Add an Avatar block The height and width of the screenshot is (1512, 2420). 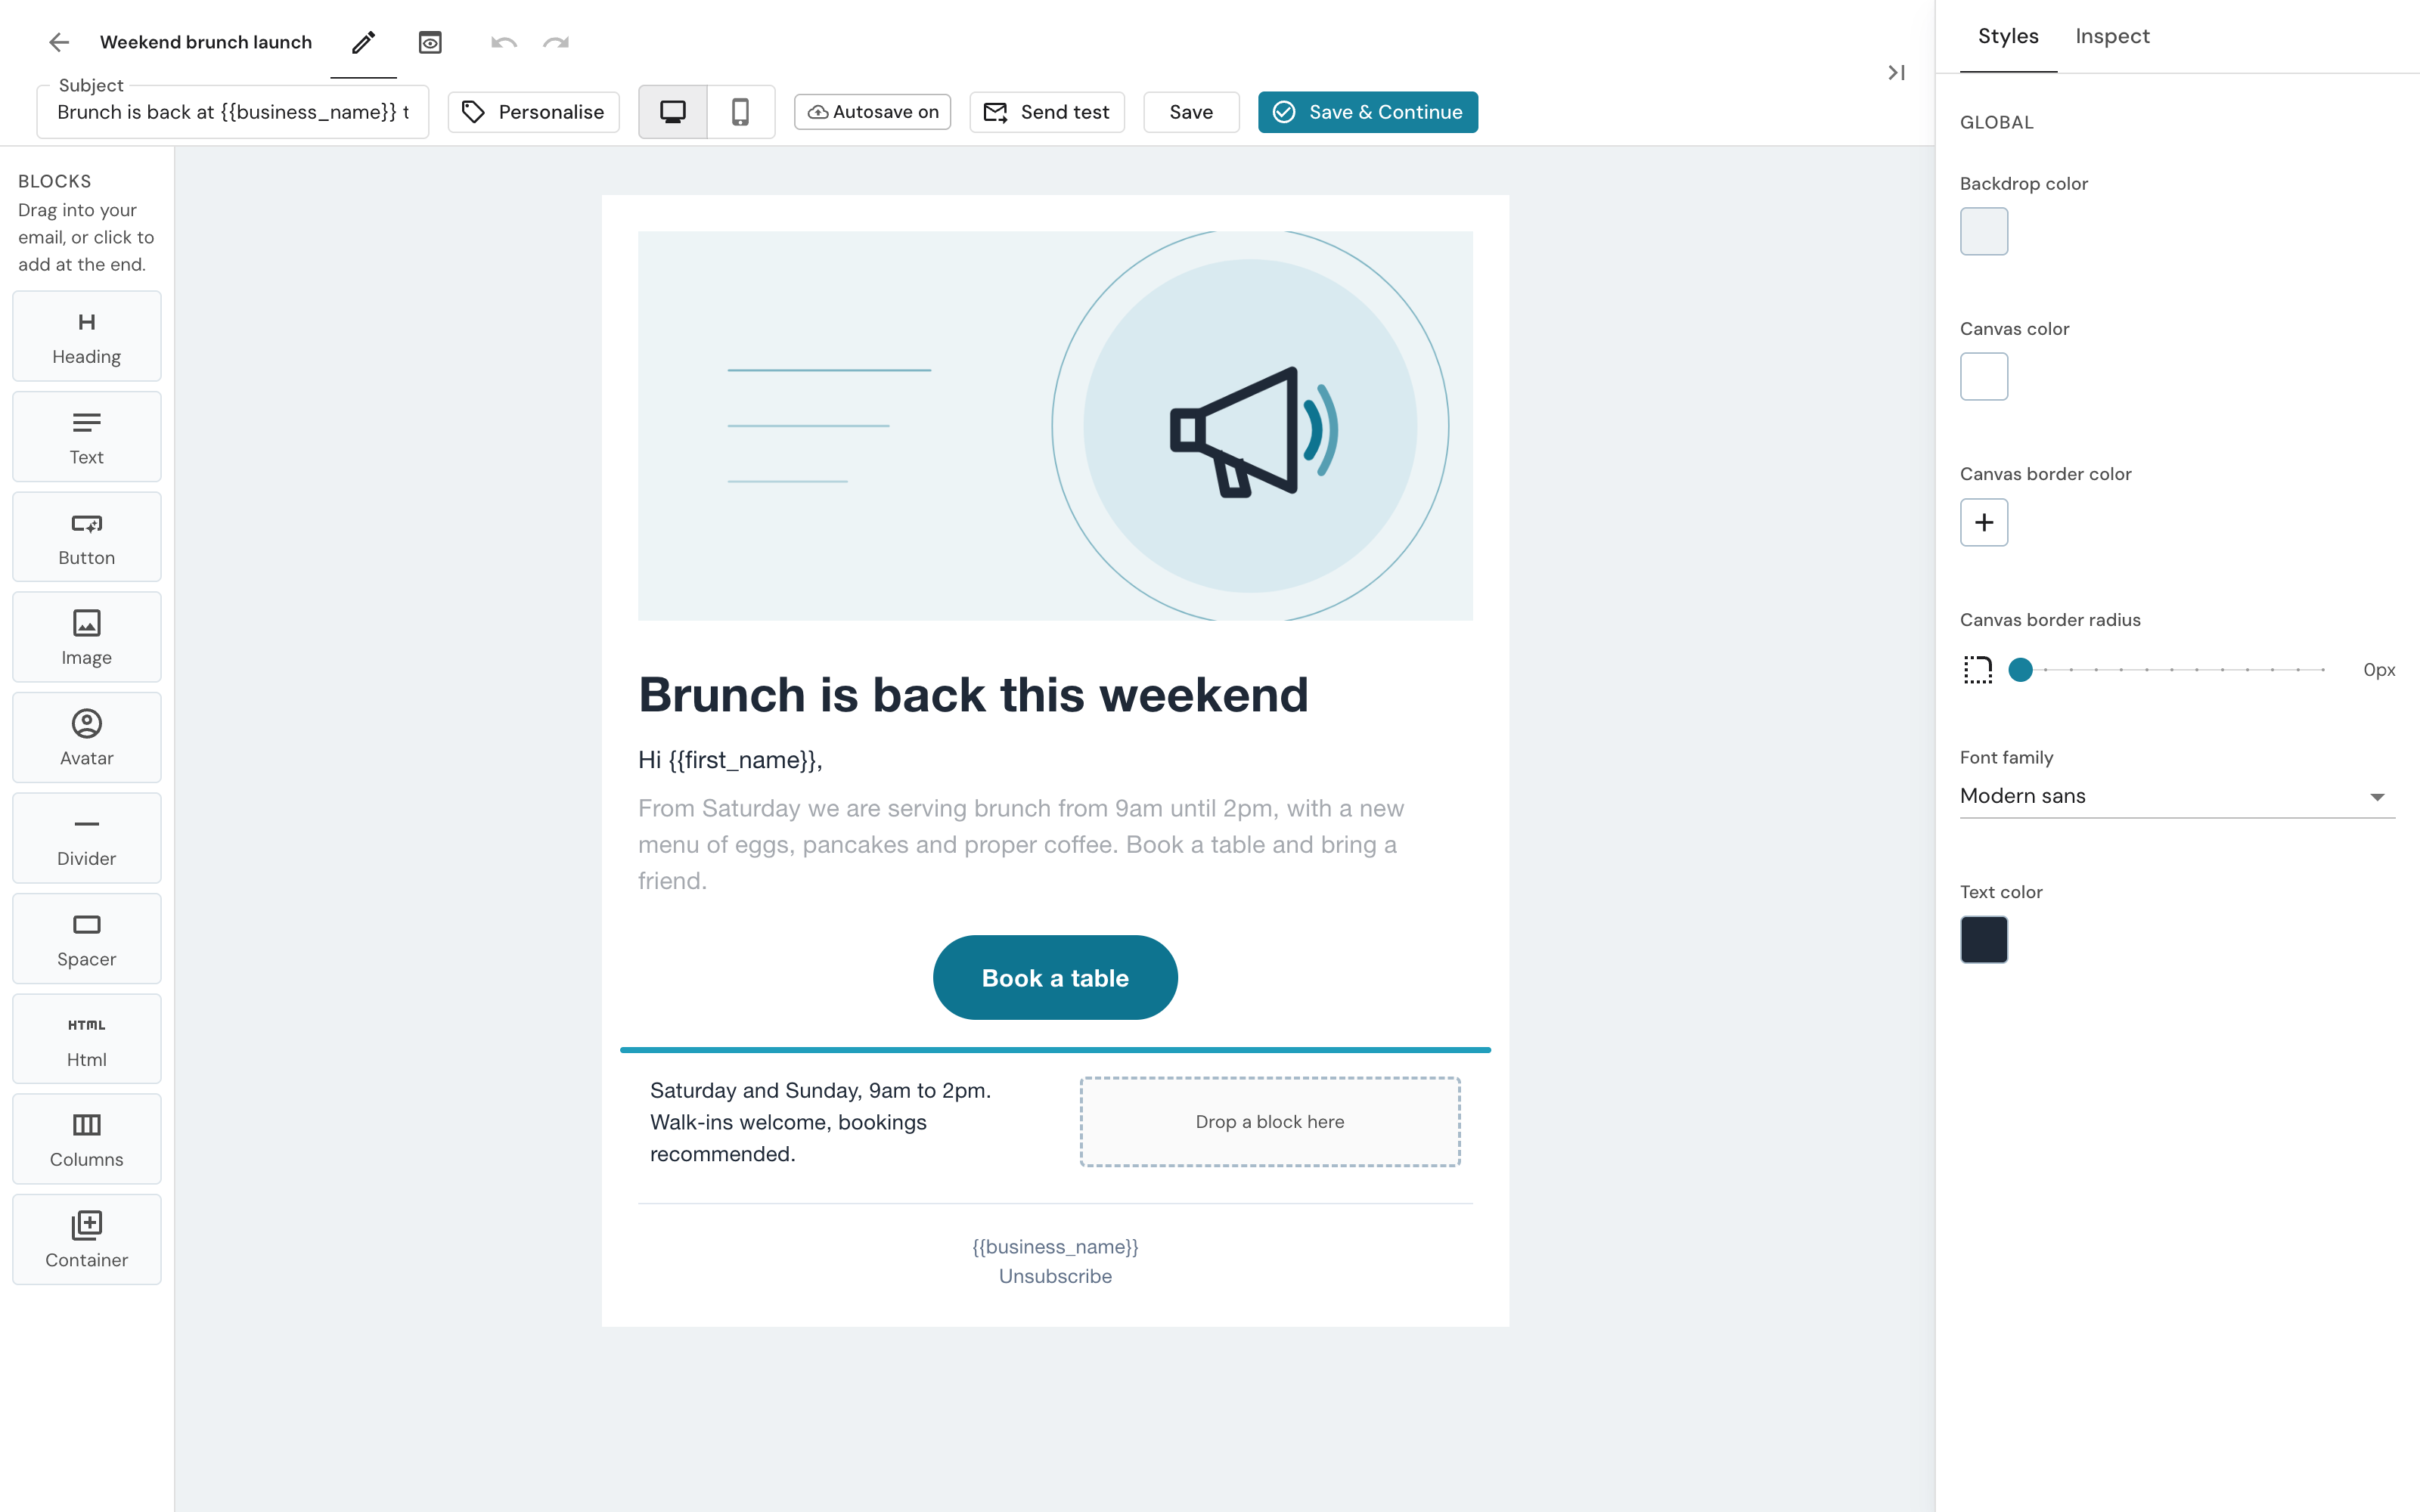point(87,738)
